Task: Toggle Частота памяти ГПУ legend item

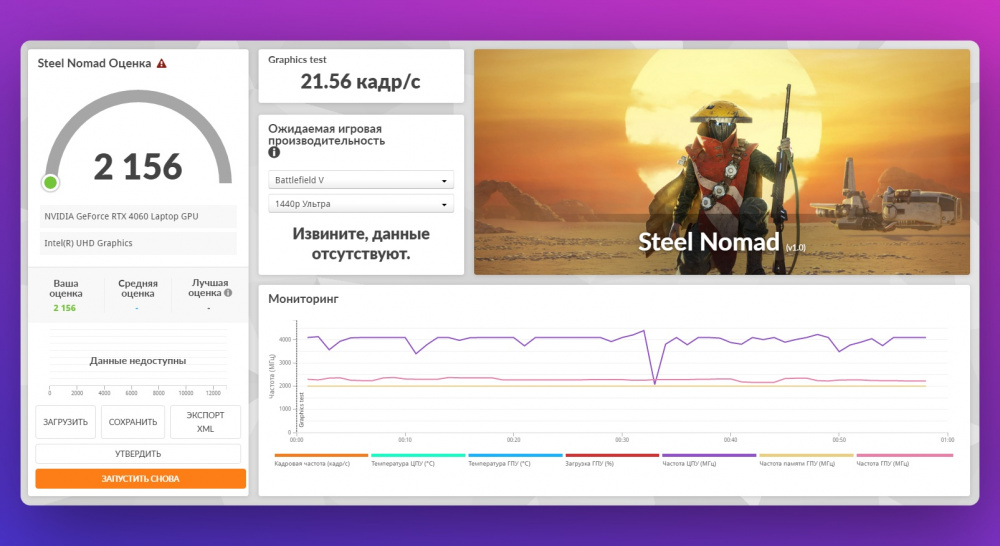Action: [805, 460]
